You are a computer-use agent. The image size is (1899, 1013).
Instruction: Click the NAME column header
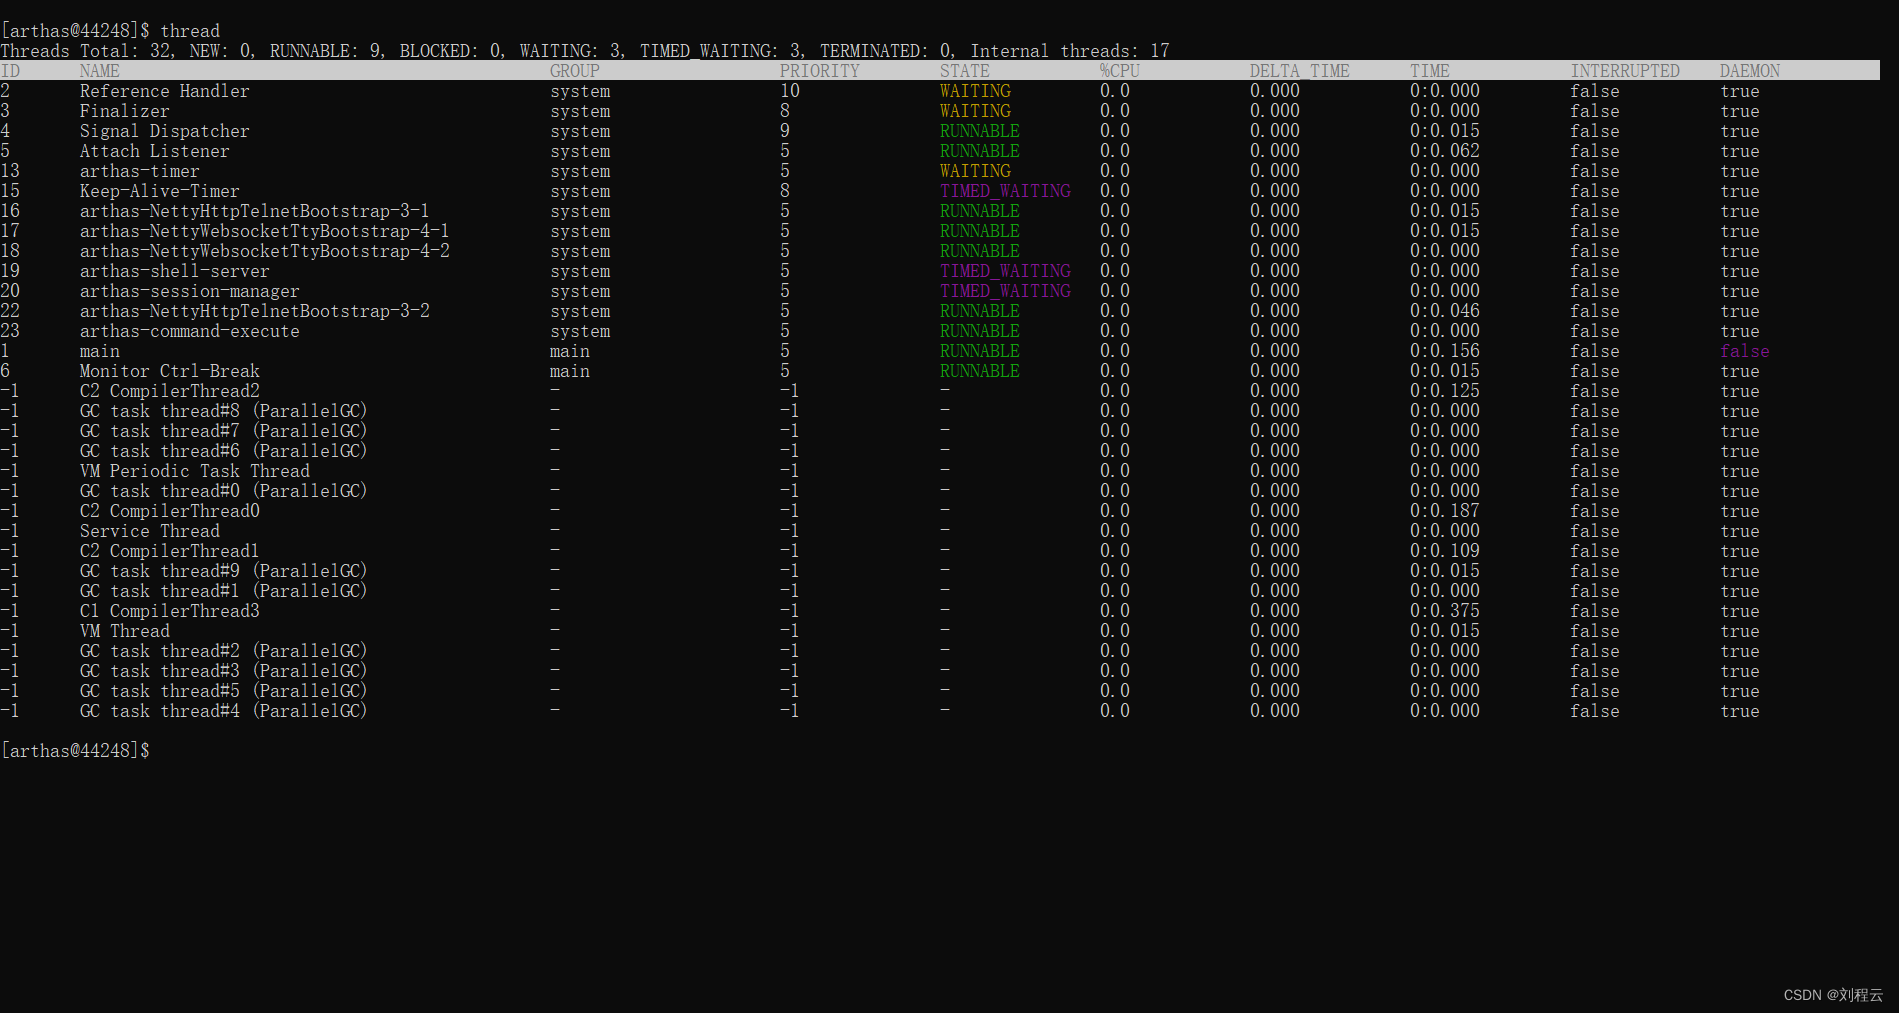[100, 71]
